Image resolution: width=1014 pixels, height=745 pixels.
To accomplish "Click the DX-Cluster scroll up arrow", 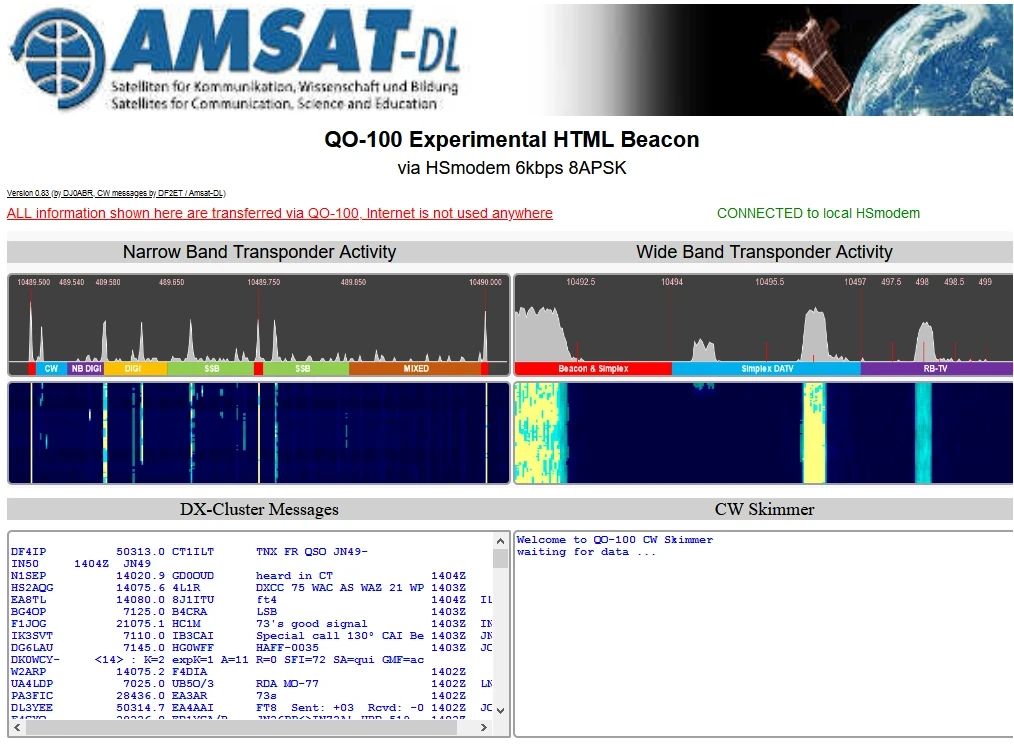I will coord(501,541).
